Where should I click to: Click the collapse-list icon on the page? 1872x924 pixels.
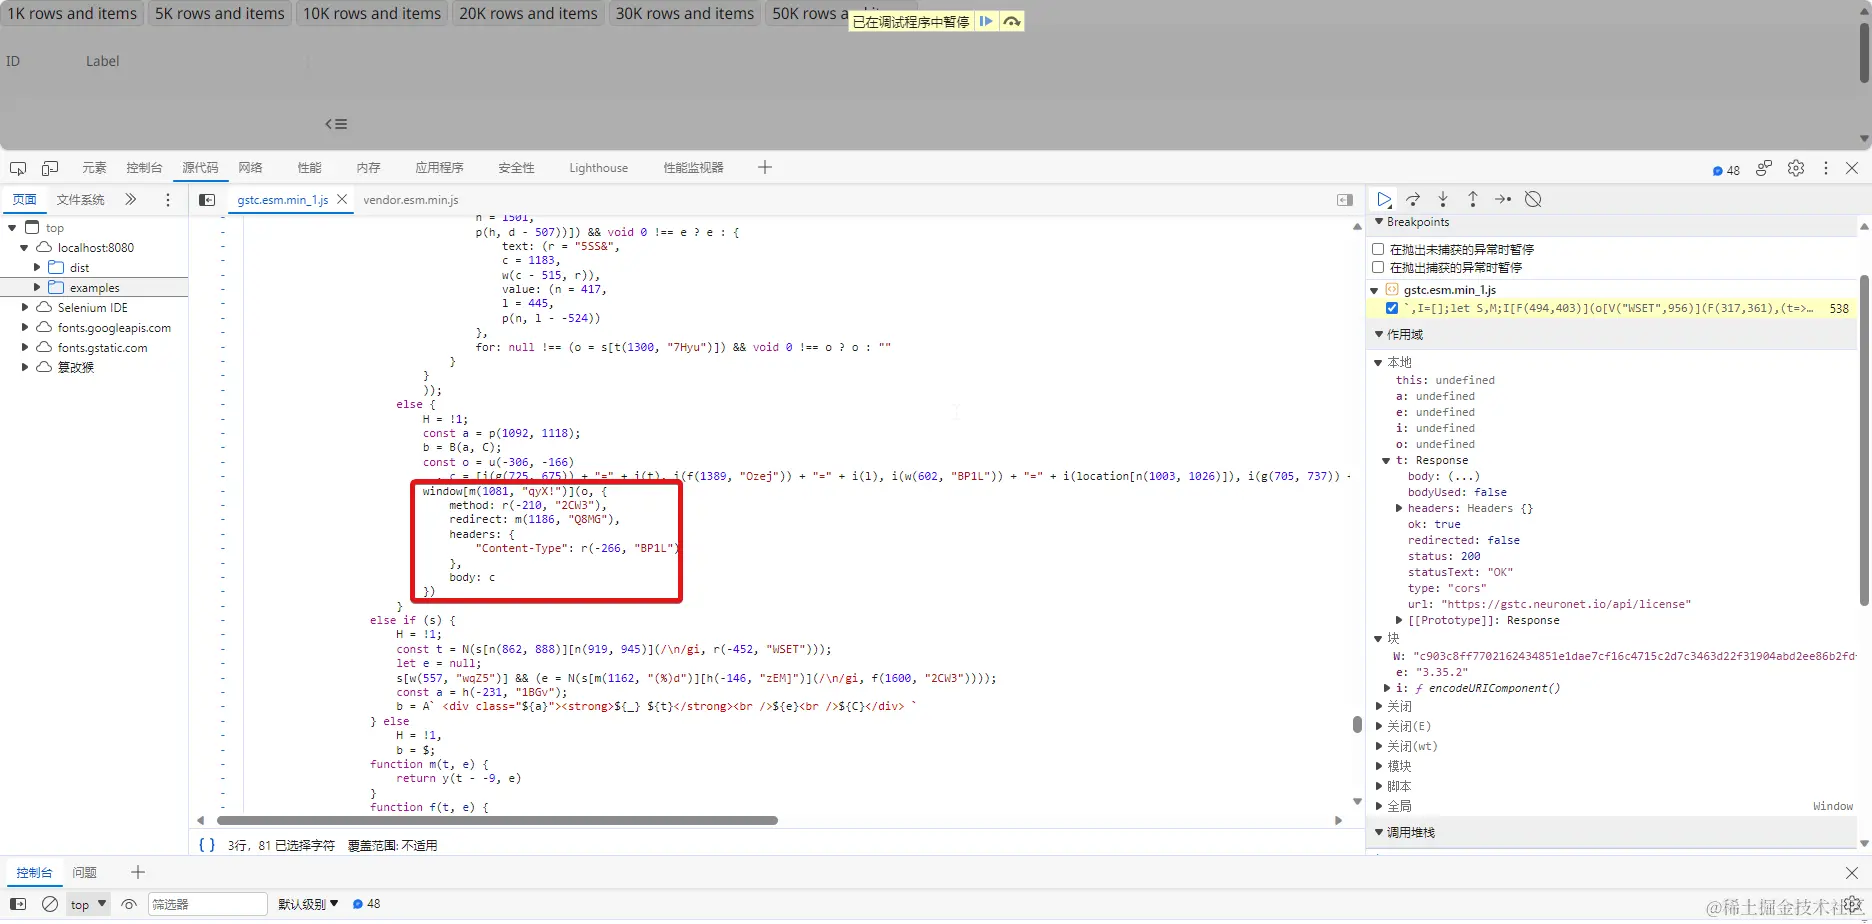pos(336,124)
